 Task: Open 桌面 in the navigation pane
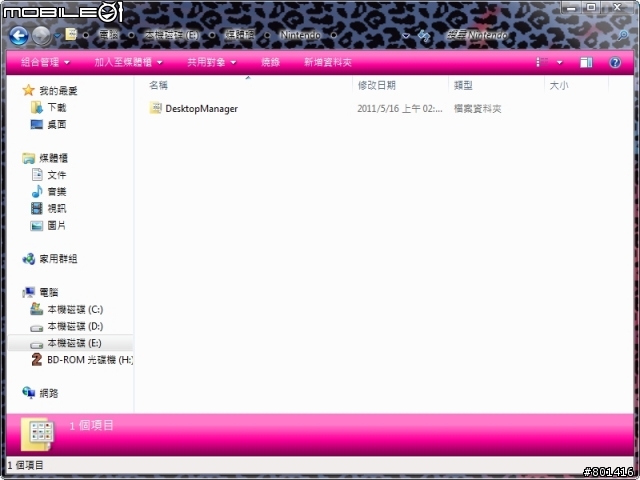coord(56,124)
